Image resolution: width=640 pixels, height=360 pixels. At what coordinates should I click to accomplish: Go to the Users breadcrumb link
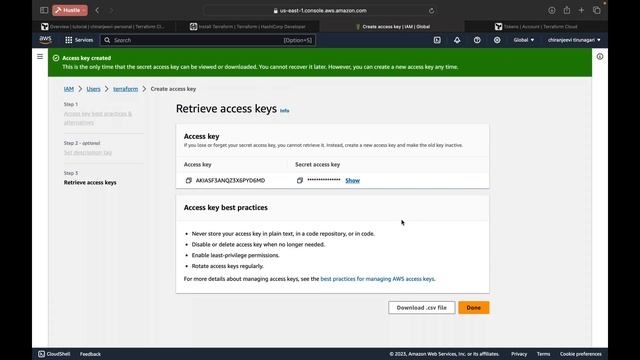(93, 89)
